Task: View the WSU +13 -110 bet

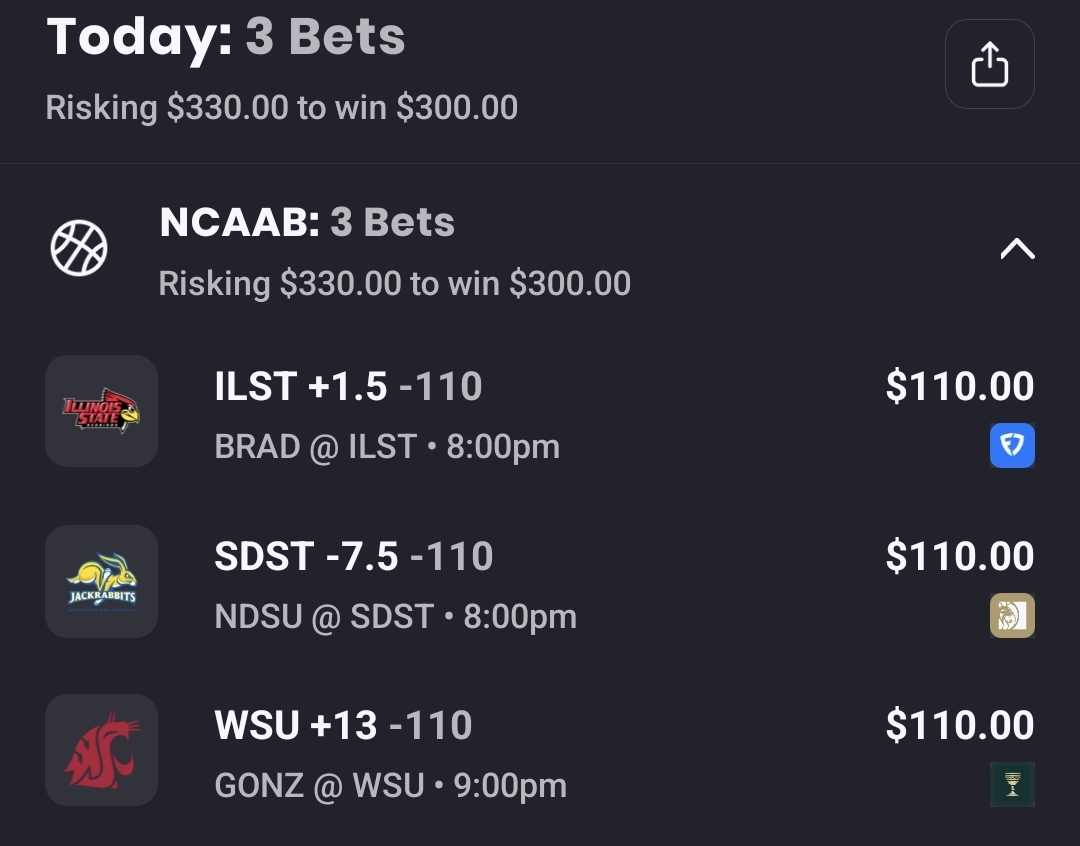Action: [x=343, y=726]
